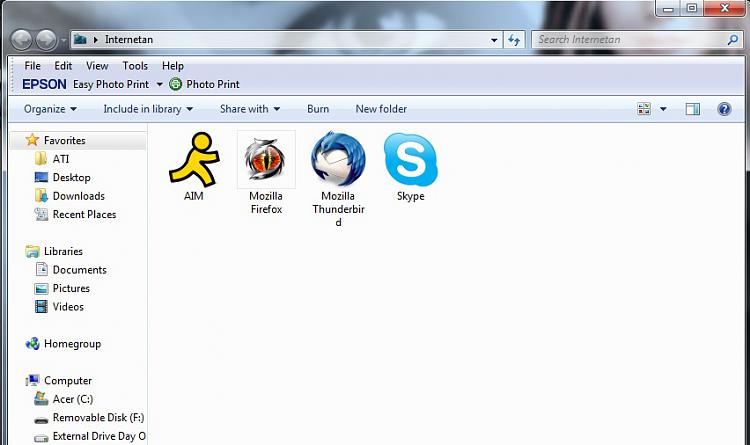
Task: Toggle the preview pane icon
Action: 693,109
